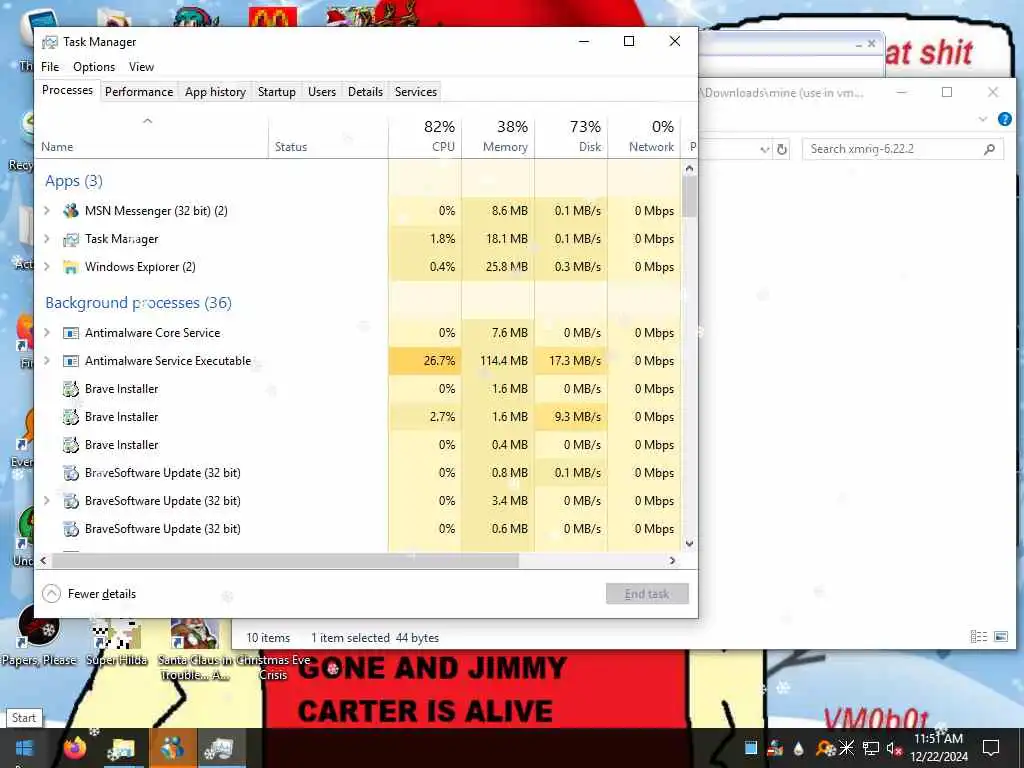Switch to the Services tab
1024x768 pixels.
point(415,91)
